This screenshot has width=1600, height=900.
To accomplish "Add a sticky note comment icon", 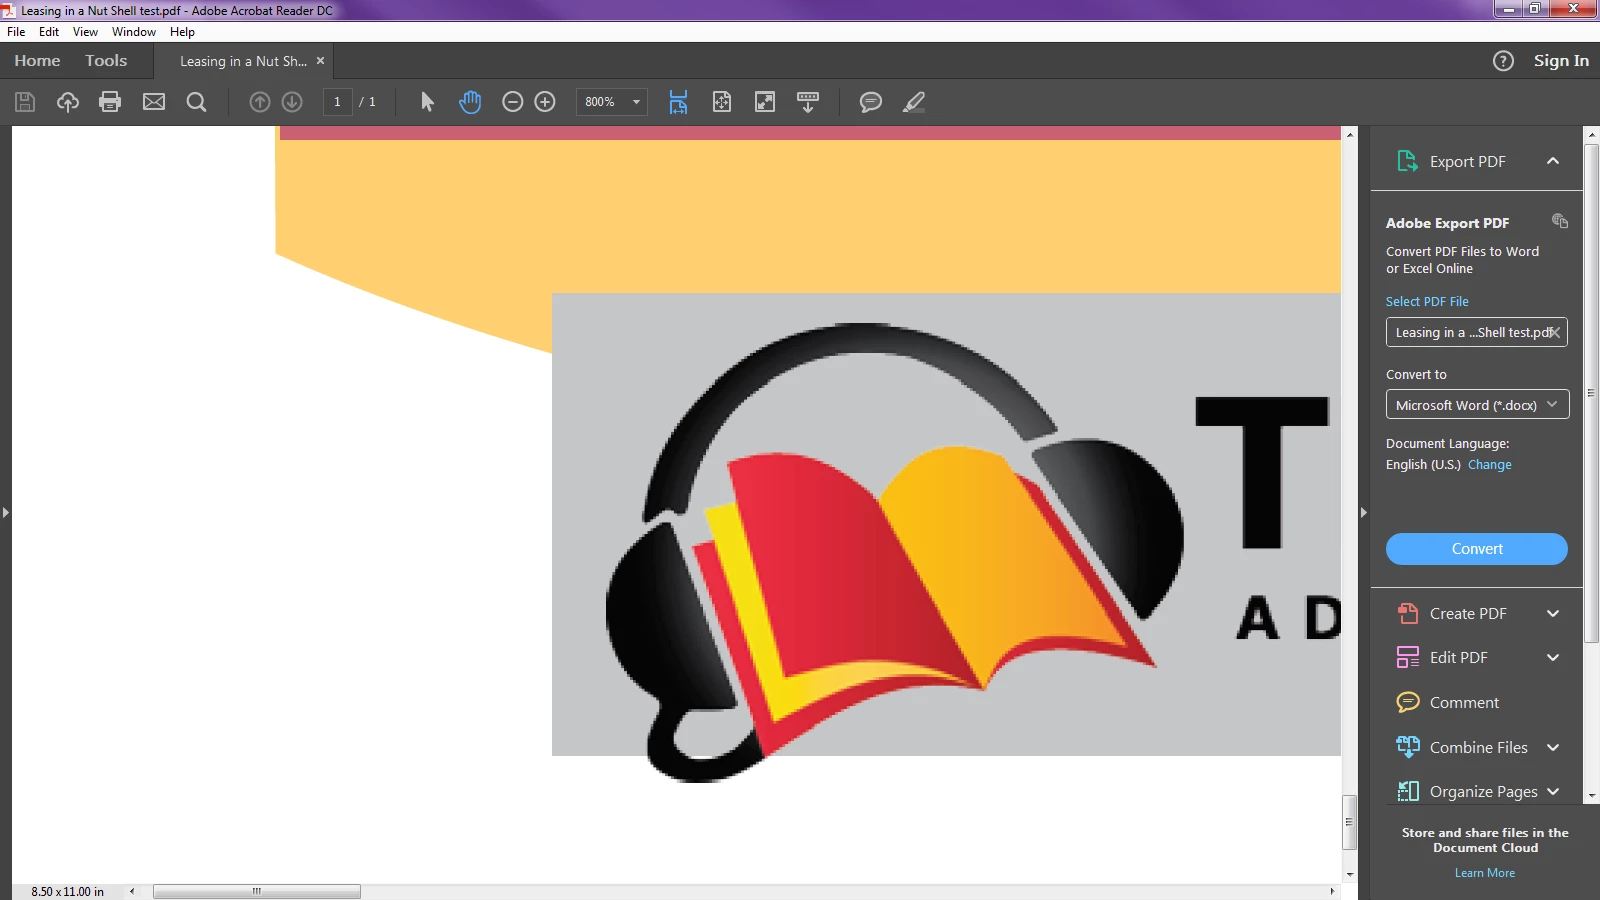I will (871, 102).
